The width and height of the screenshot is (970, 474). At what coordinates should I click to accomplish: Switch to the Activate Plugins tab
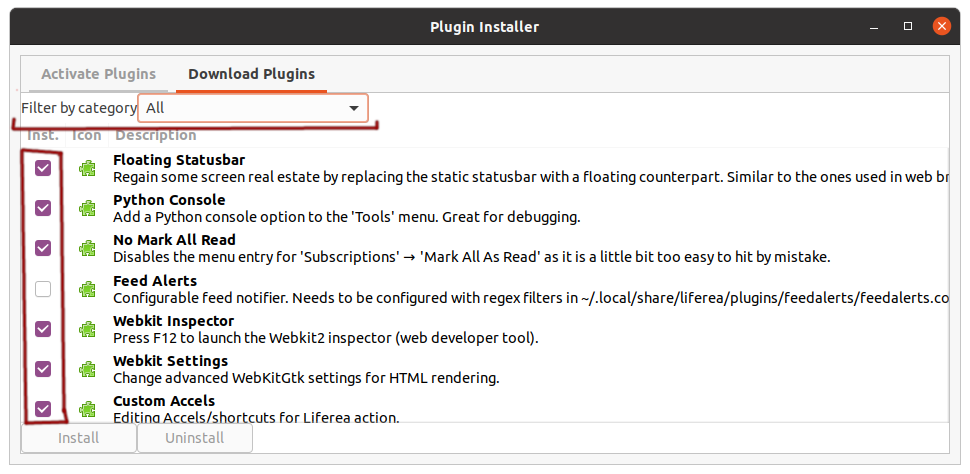98,74
